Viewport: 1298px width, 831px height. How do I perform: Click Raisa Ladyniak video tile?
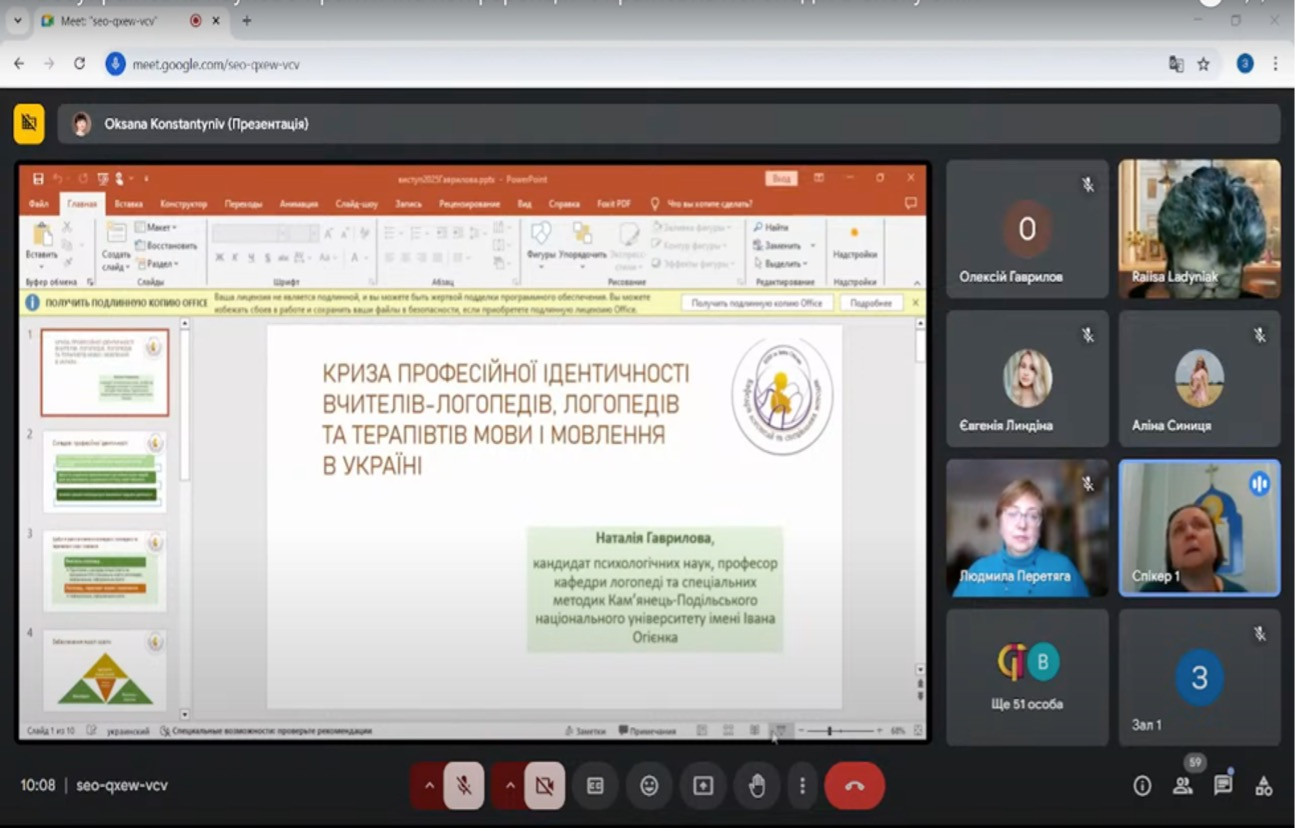(x=1199, y=229)
